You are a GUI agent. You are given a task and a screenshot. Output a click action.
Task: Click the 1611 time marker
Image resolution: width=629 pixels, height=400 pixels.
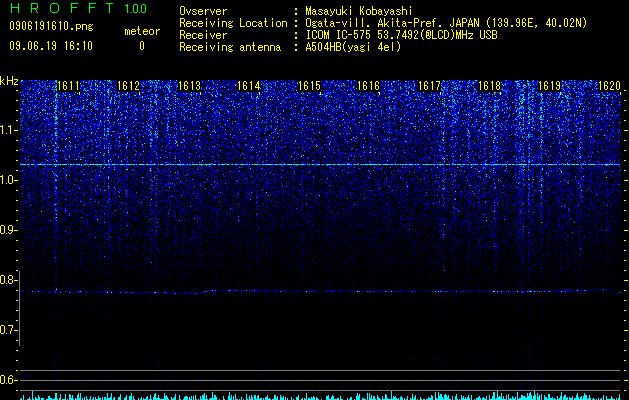click(69, 86)
